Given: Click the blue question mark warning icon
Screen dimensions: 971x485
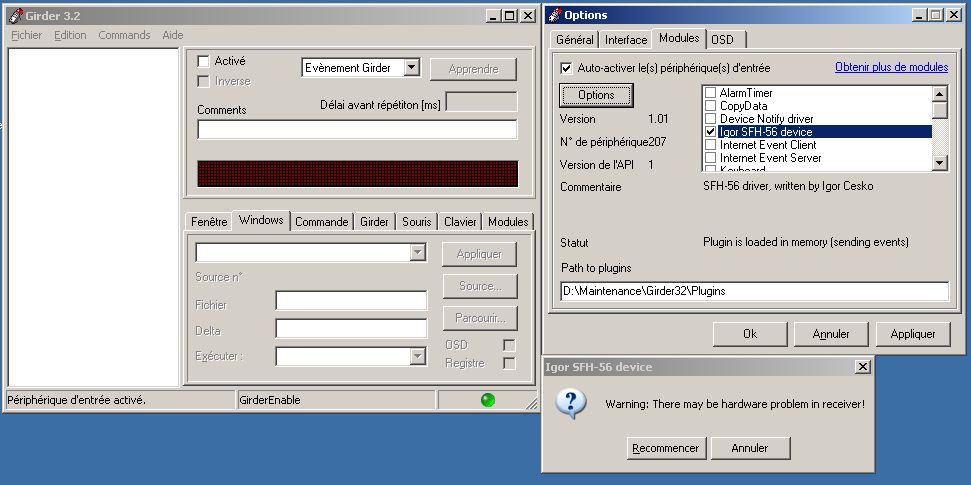Looking at the screenshot, I should click(x=571, y=404).
